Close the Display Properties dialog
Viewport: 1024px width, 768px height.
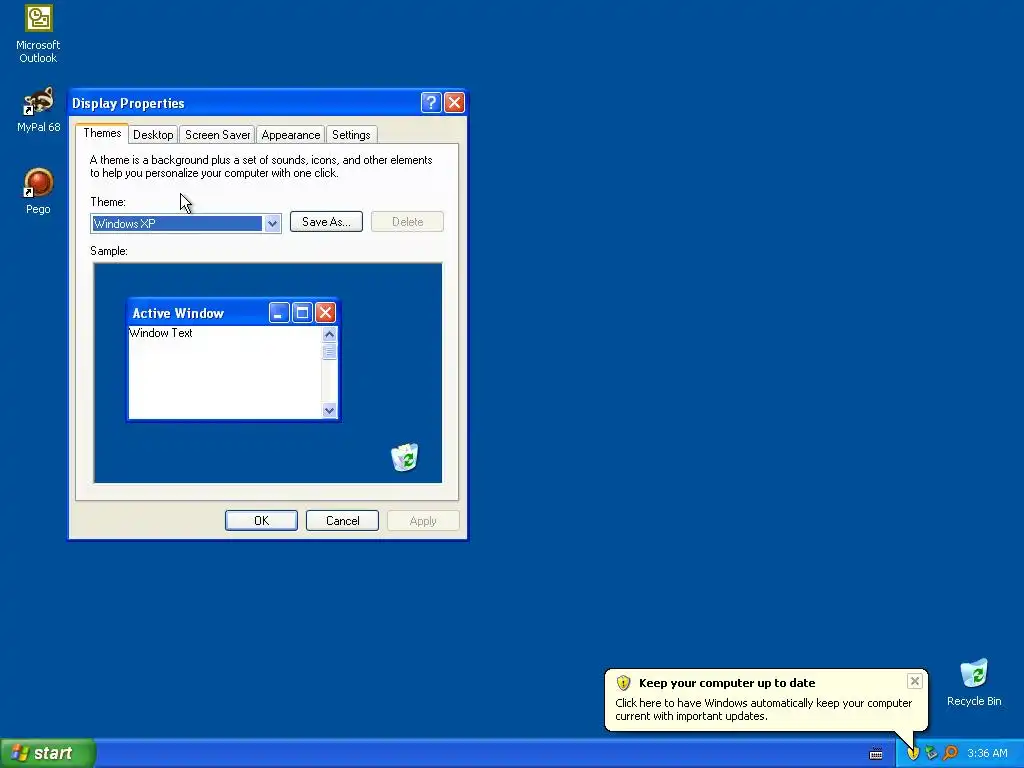click(x=454, y=103)
